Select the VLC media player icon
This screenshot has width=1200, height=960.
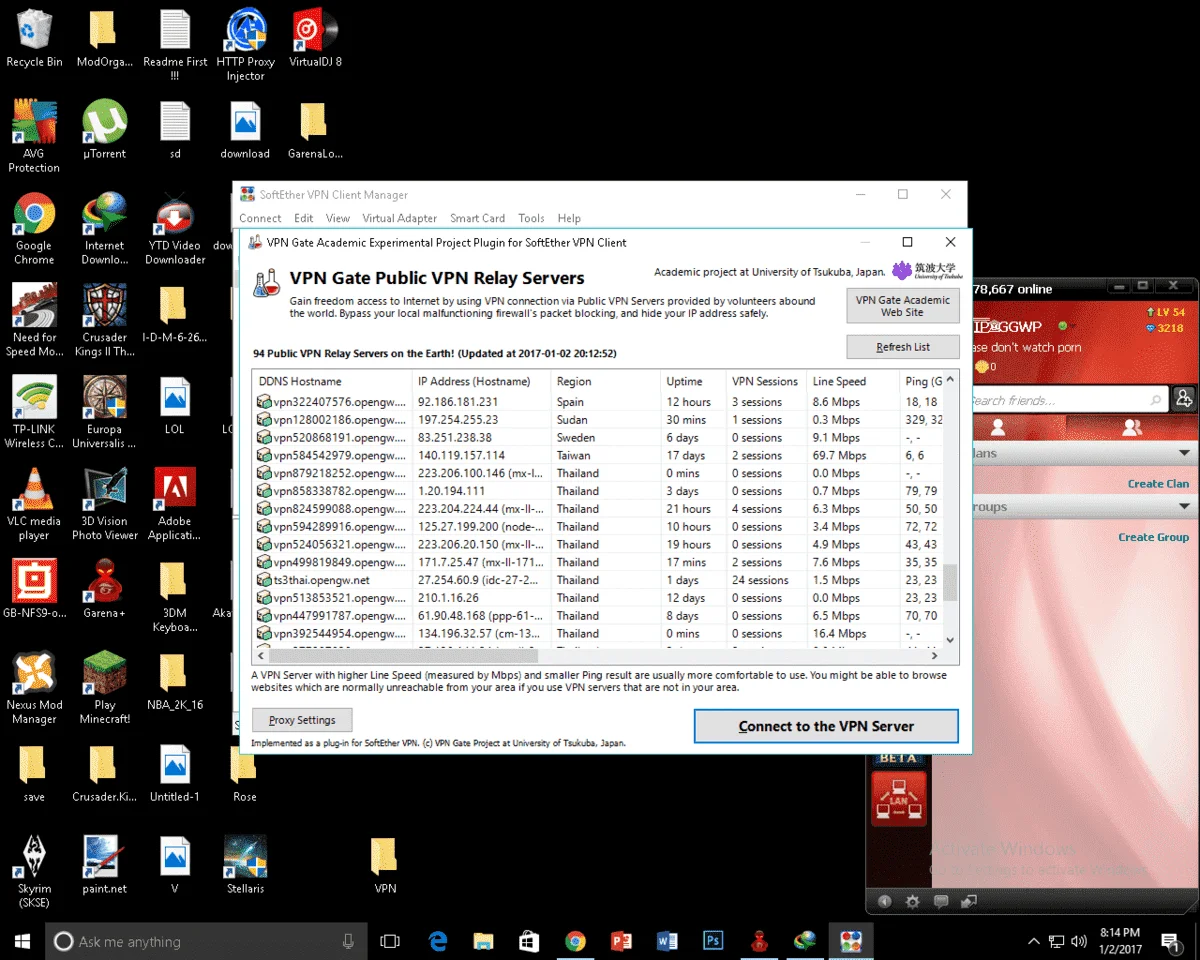tap(34, 504)
